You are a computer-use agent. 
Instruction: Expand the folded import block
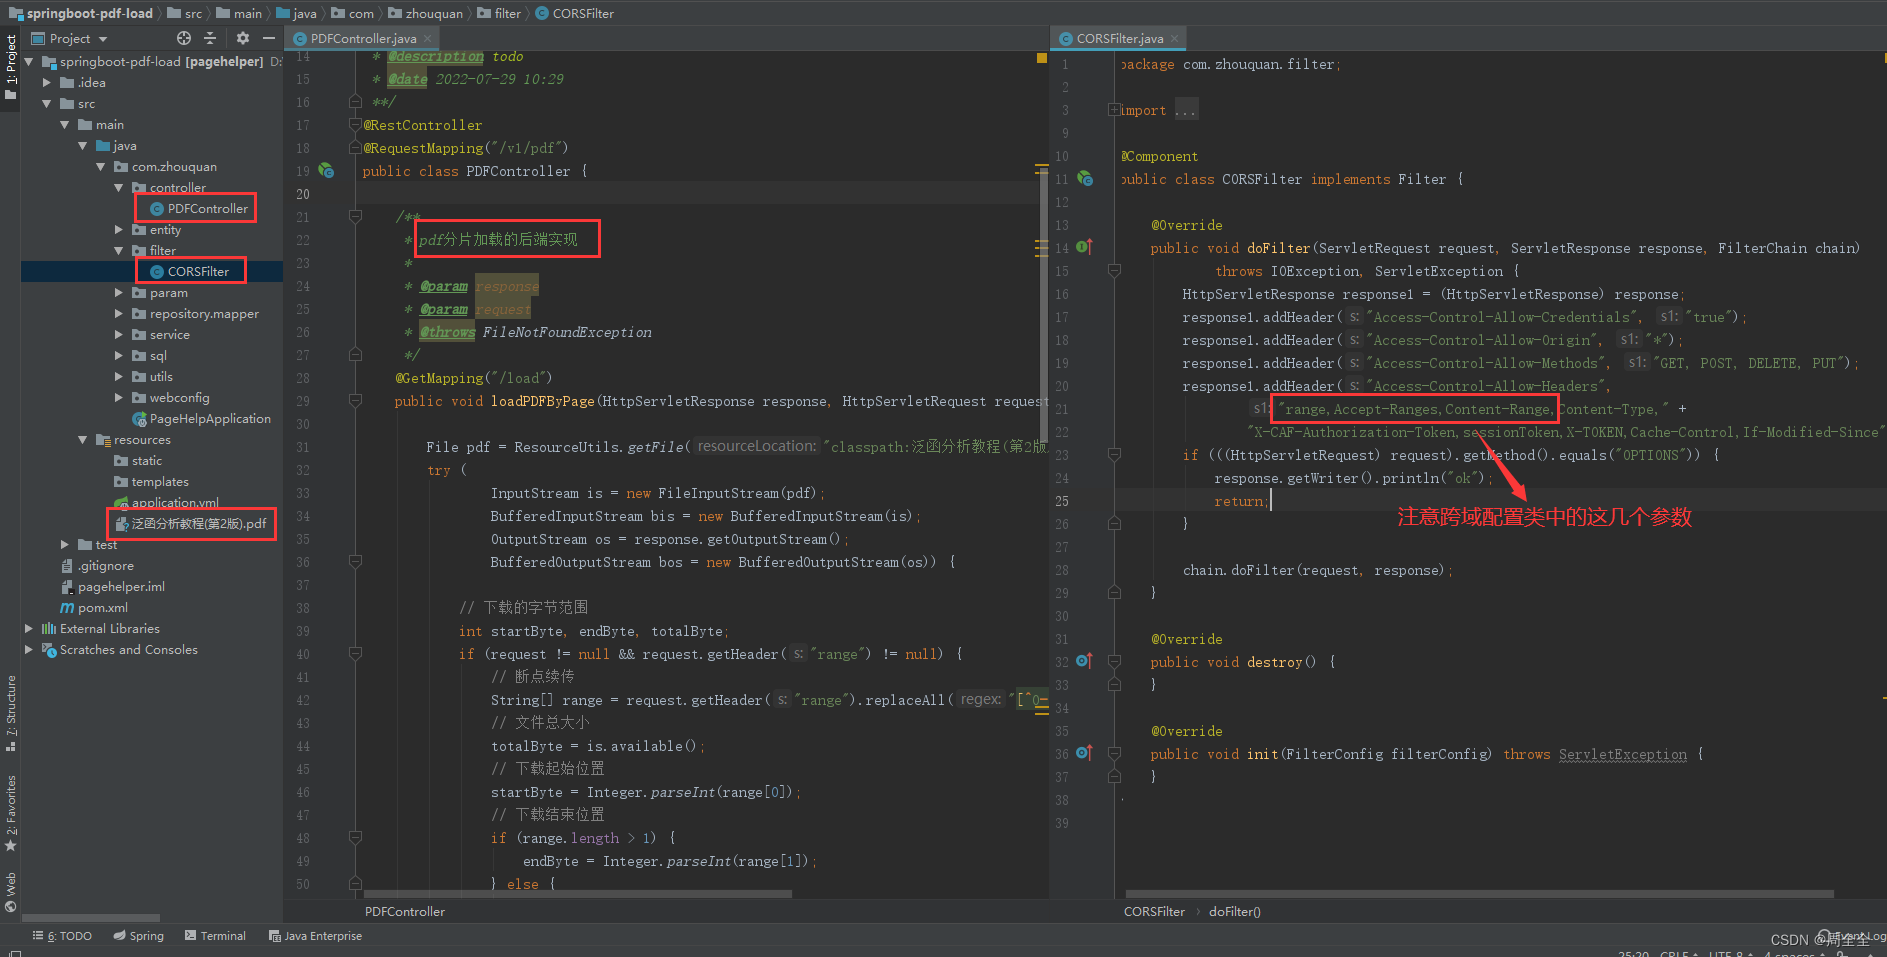click(1114, 110)
